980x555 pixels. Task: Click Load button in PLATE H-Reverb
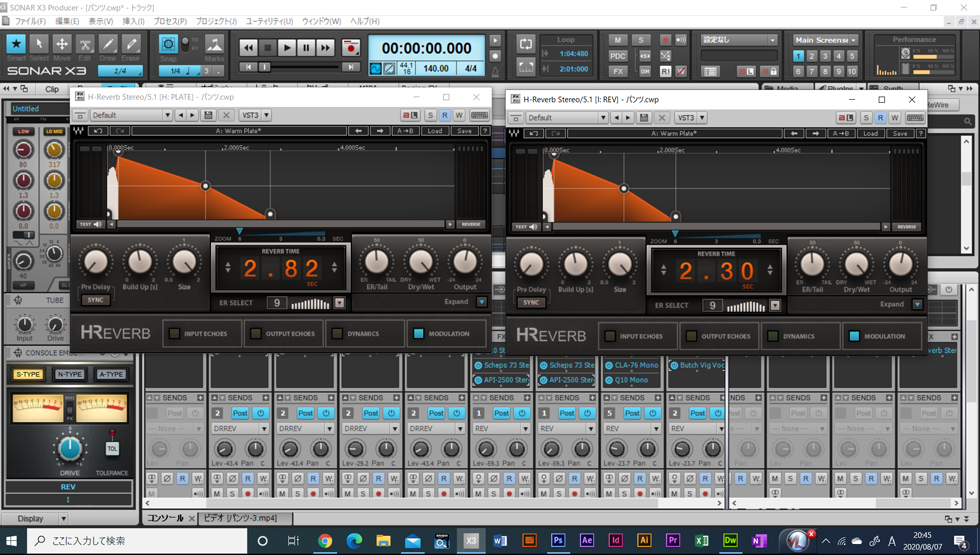[x=435, y=131]
